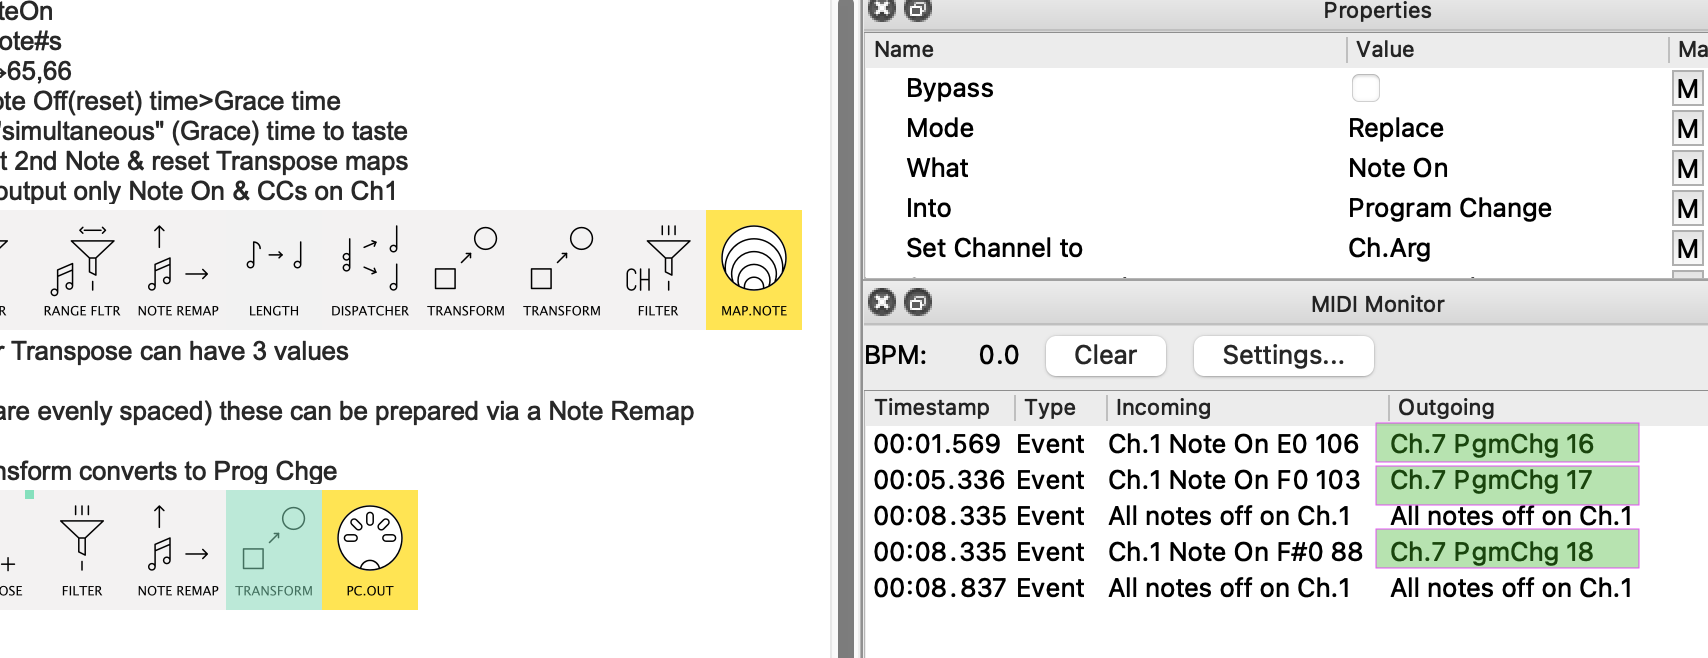
Task: Open the What dropdown showing Note On
Action: (1398, 168)
